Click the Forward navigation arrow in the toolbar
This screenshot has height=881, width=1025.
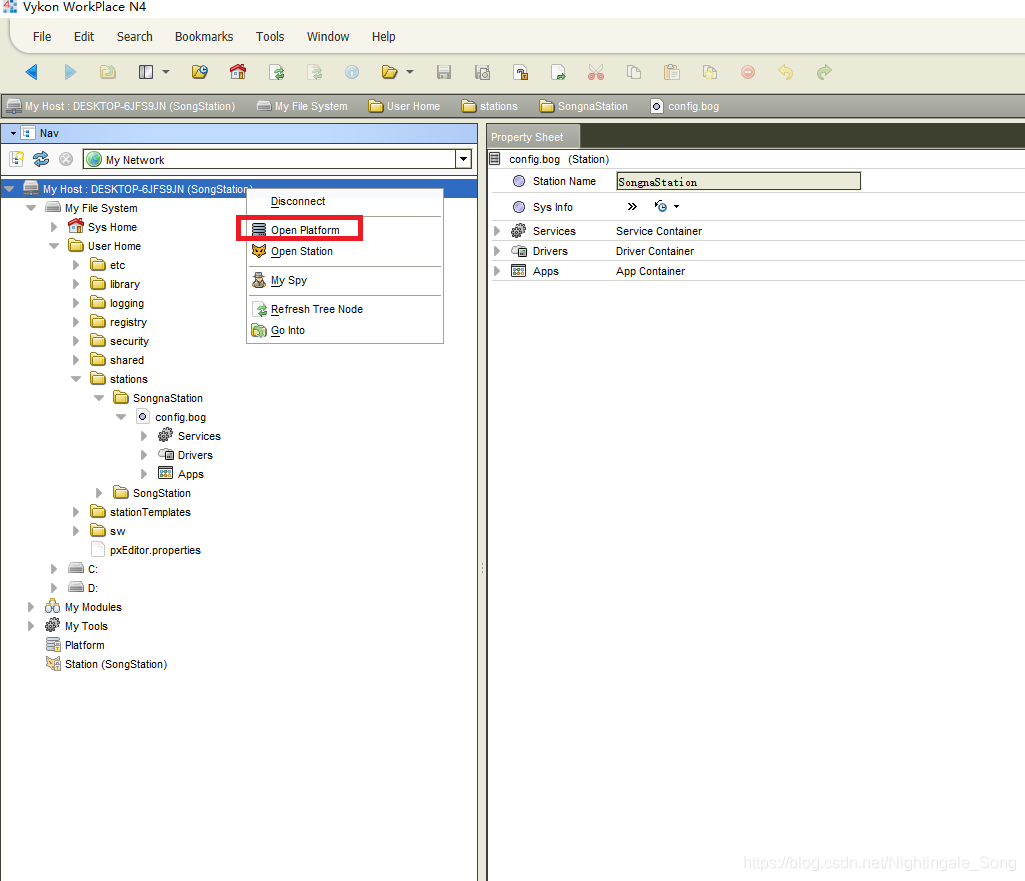[70, 72]
